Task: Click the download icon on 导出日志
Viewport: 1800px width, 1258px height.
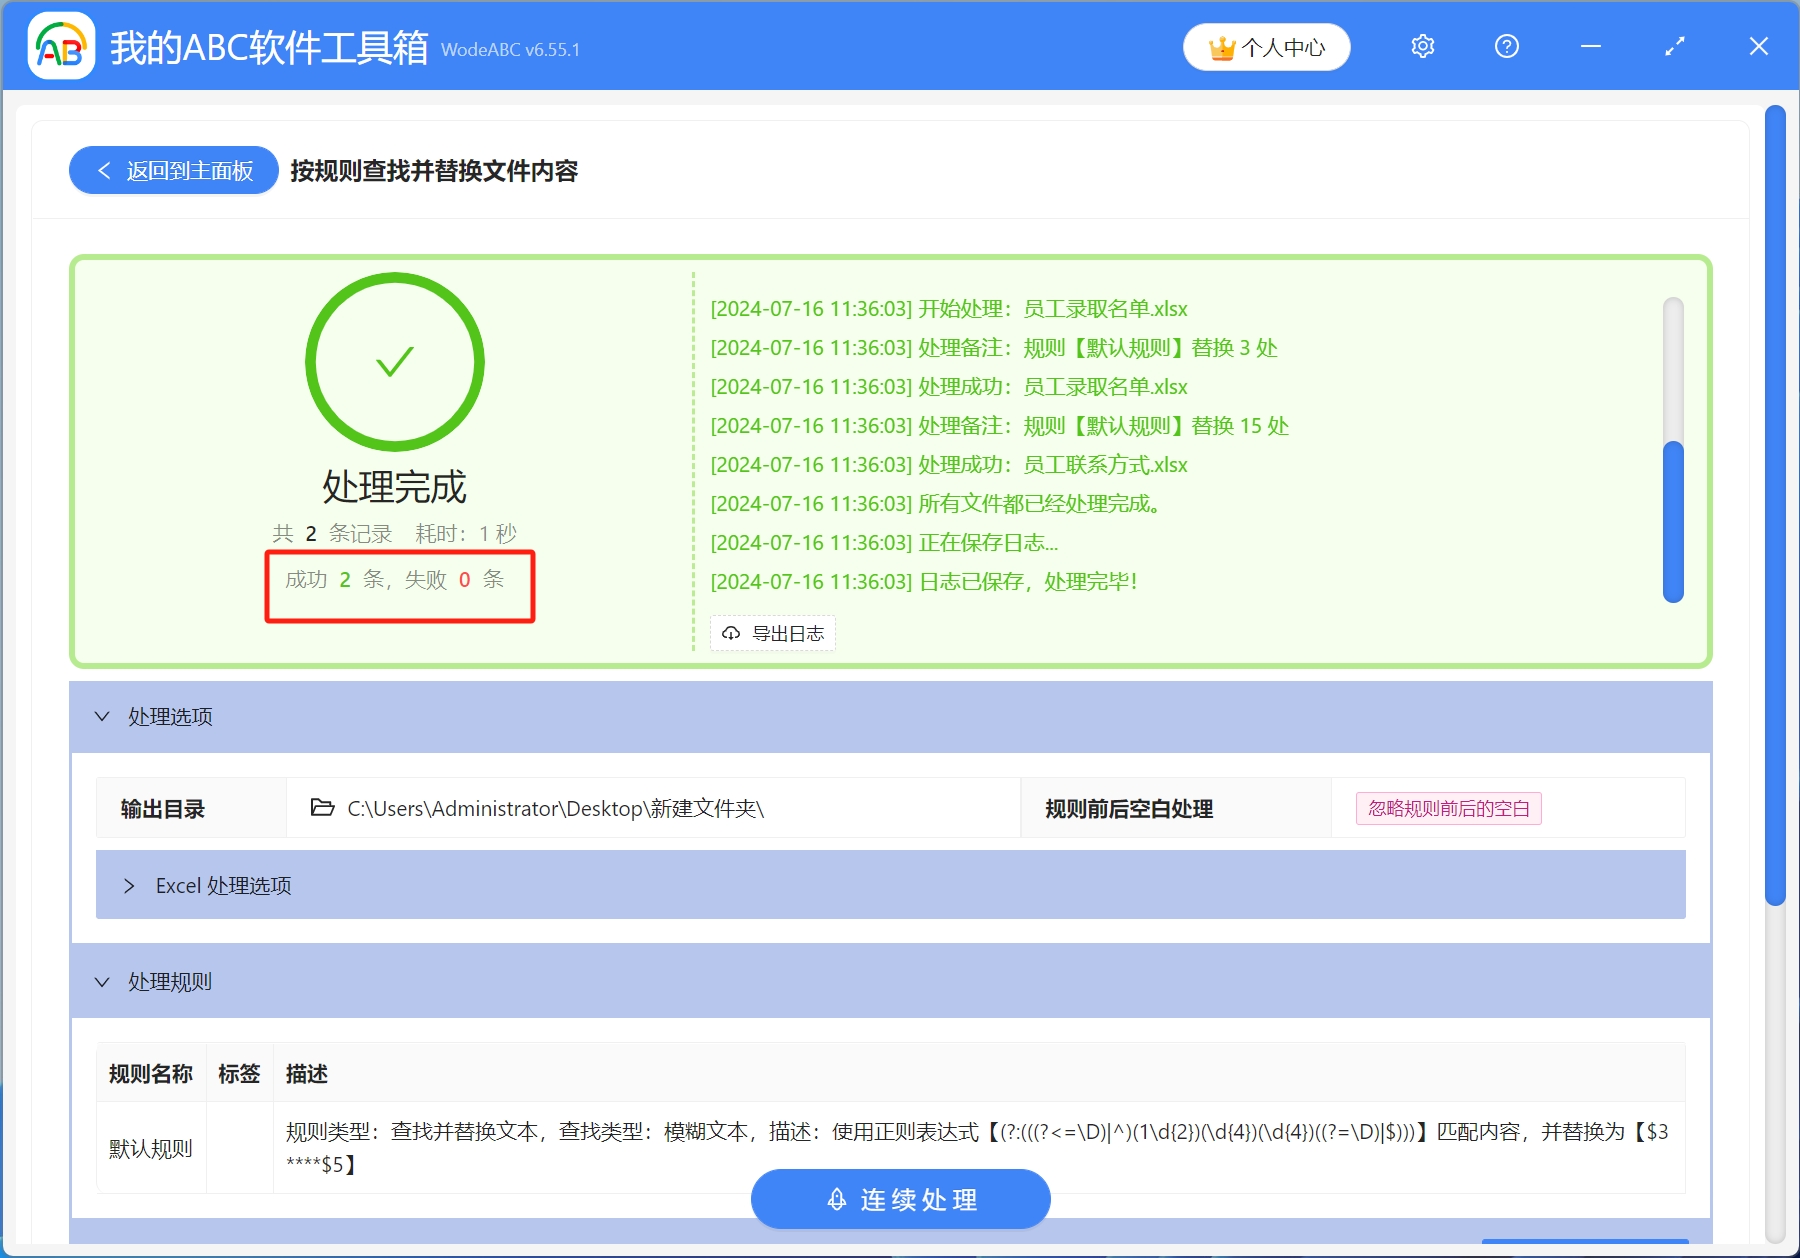Action: click(x=729, y=633)
